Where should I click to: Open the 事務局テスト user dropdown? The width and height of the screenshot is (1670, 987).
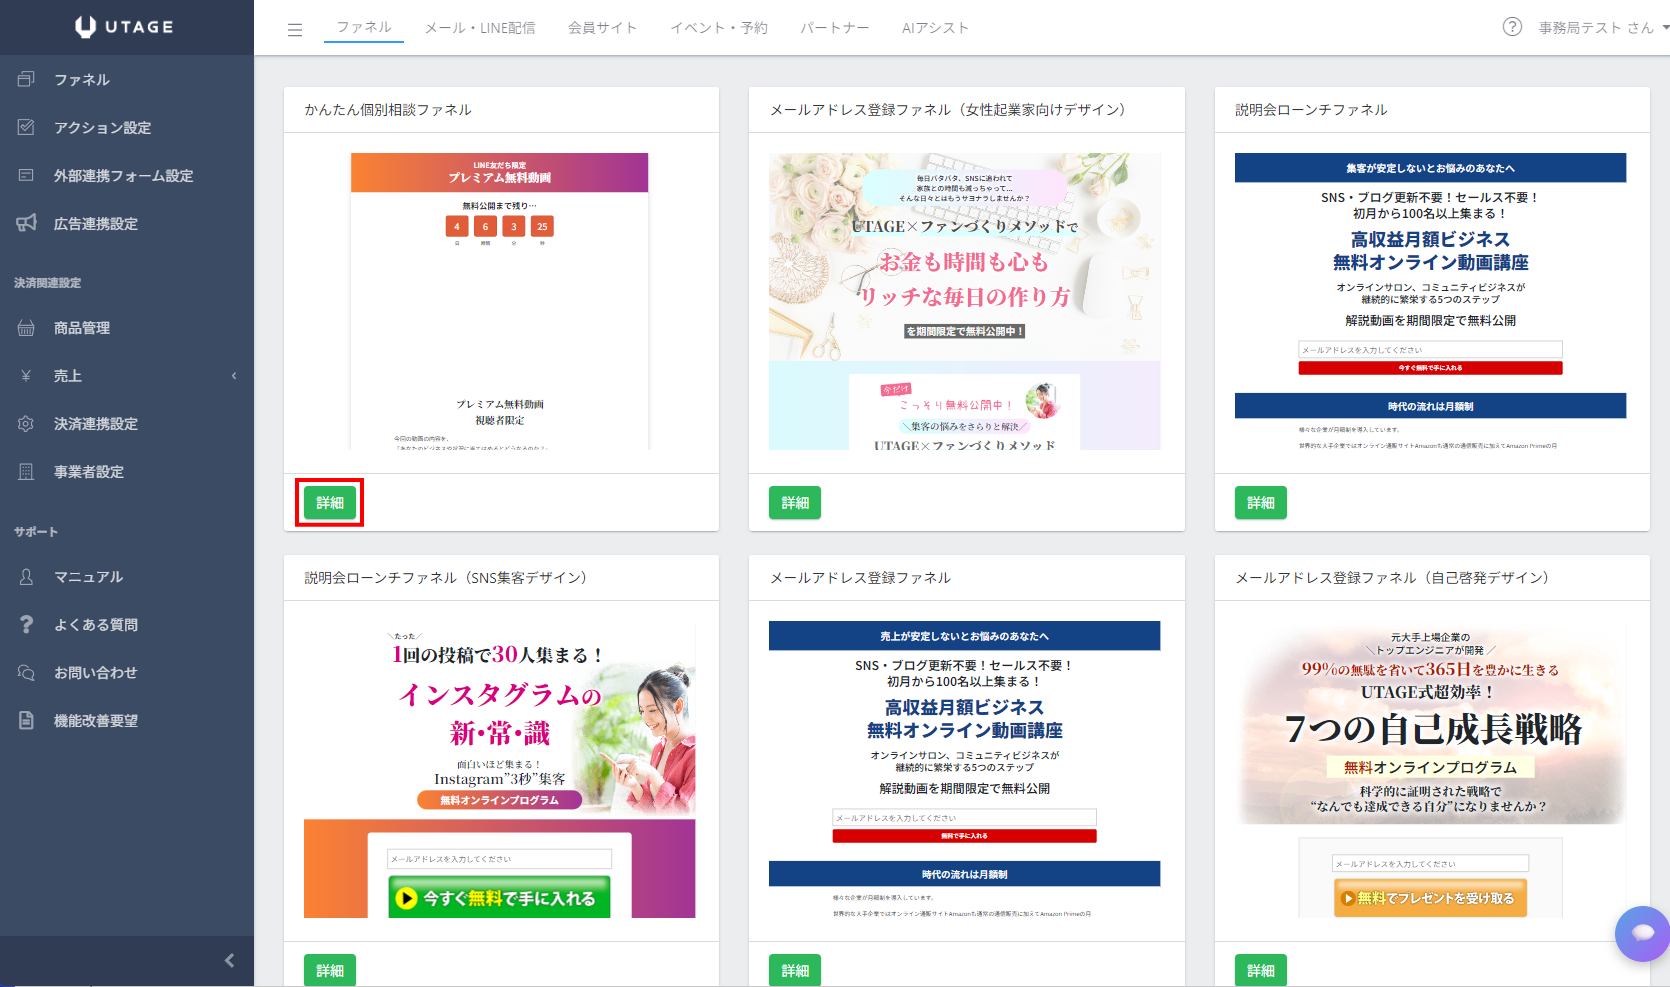(1603, 28)
